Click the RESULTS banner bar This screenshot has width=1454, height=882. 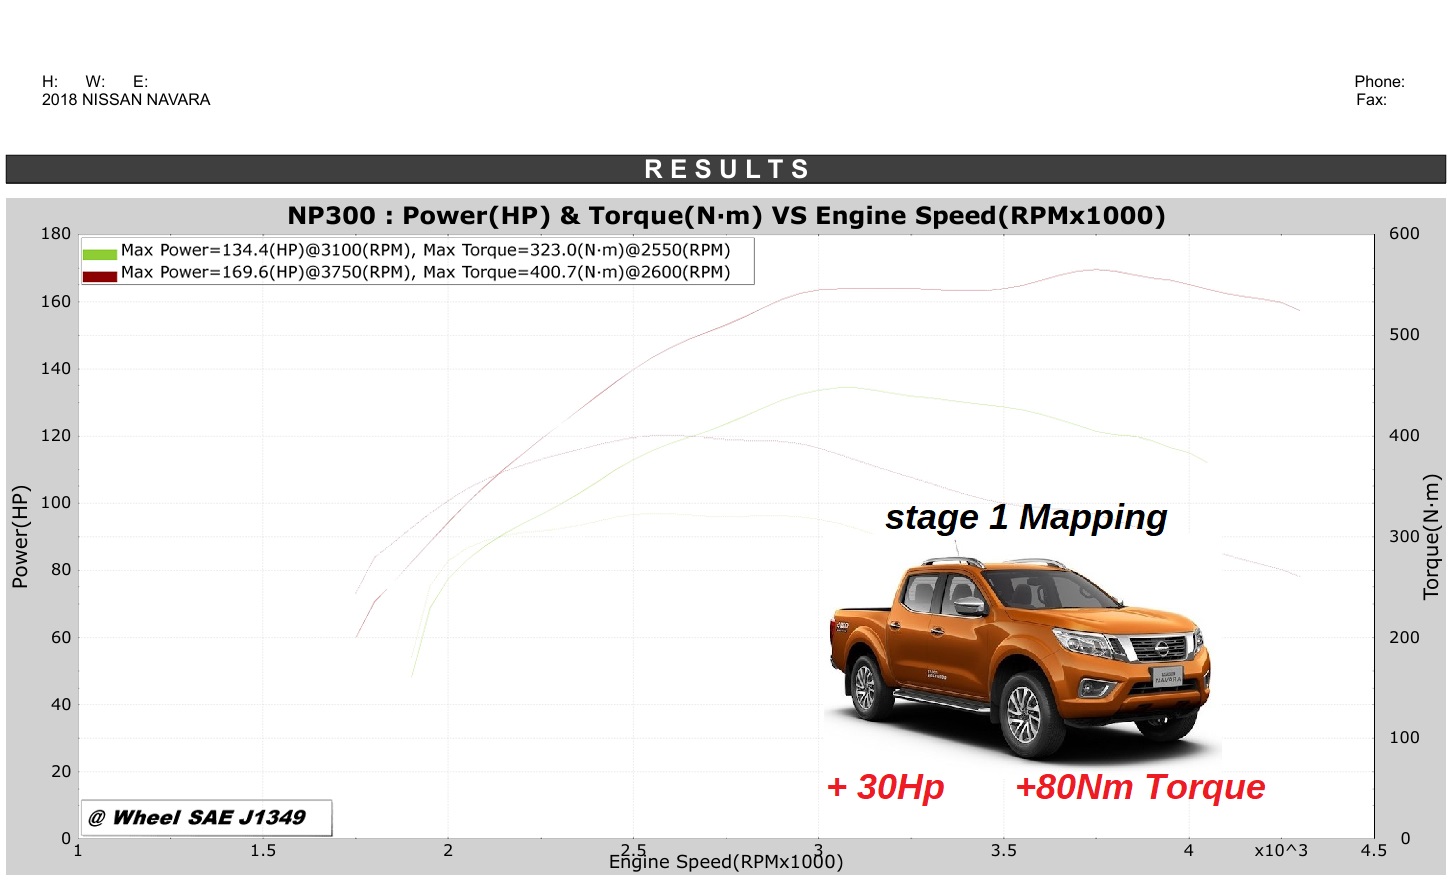727,168
